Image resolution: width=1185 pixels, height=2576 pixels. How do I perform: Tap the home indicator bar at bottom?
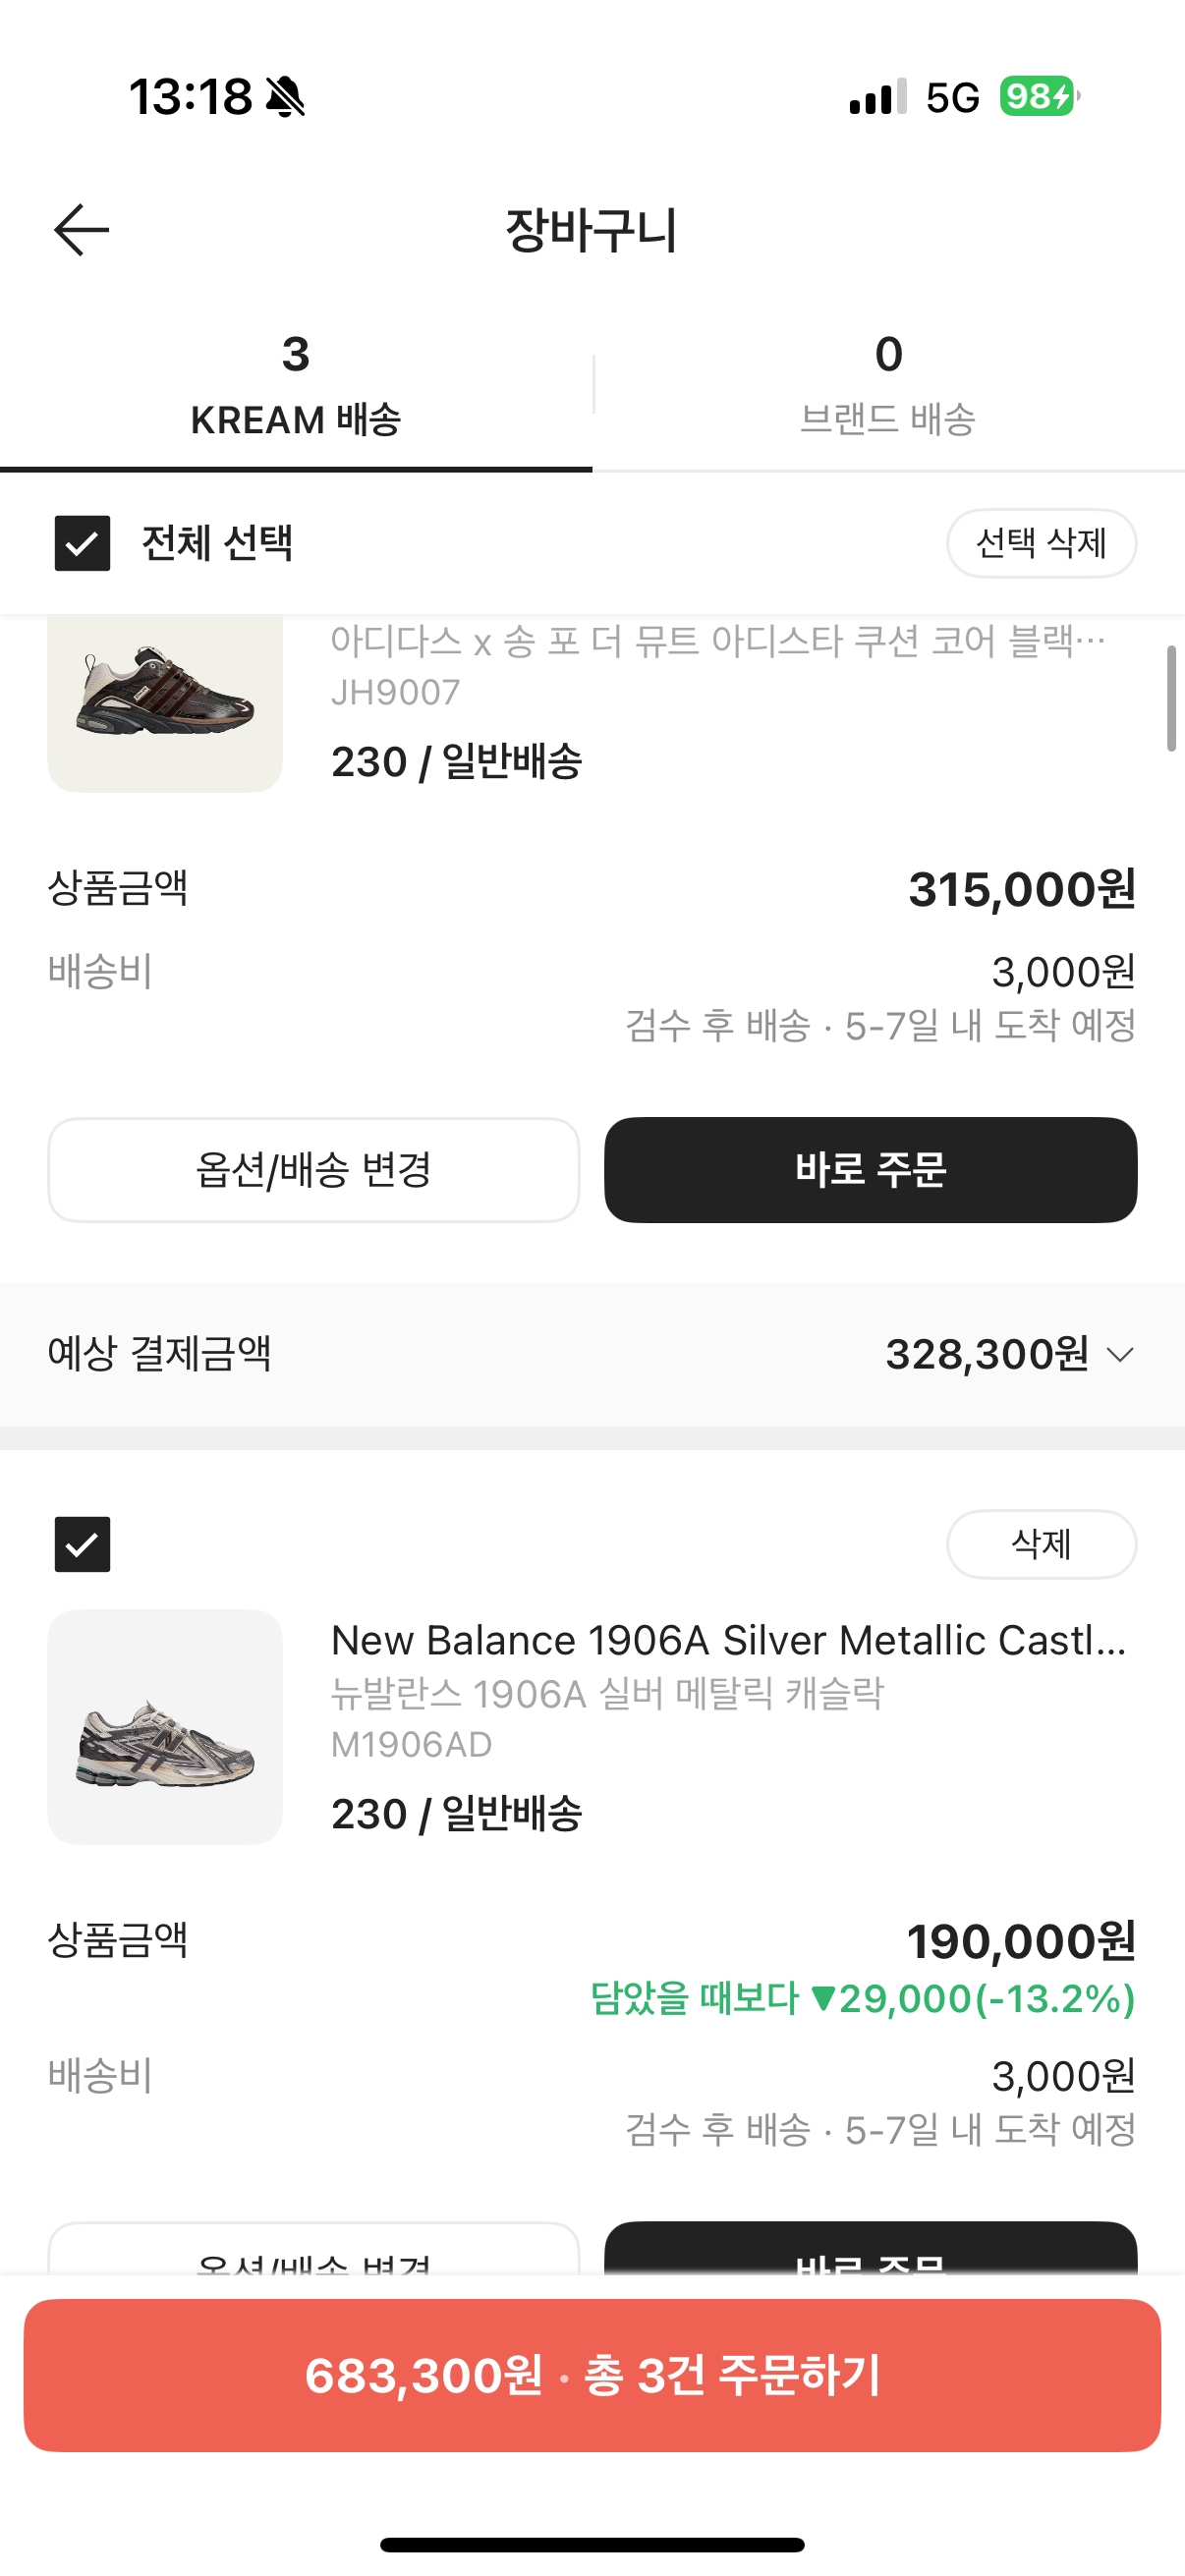pyautogui.click(x=592, y=2544)
